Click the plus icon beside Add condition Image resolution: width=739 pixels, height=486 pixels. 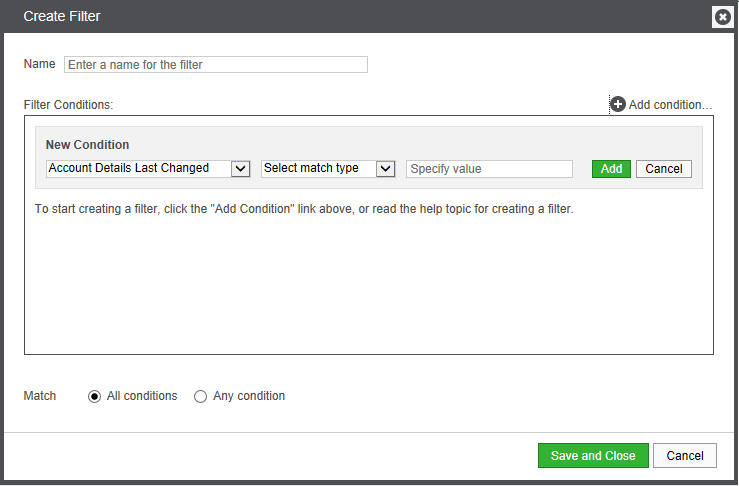pos(618,104)
